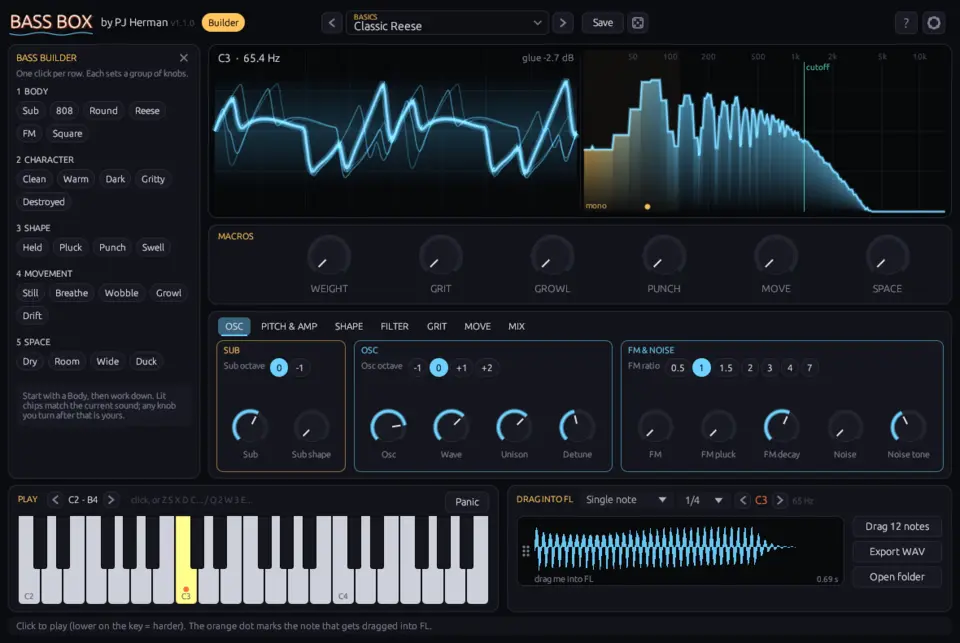This screenshot has width=960, height=643.
Task: Shift keyboard range down from C2 - B4
Action: pos(55,500)
